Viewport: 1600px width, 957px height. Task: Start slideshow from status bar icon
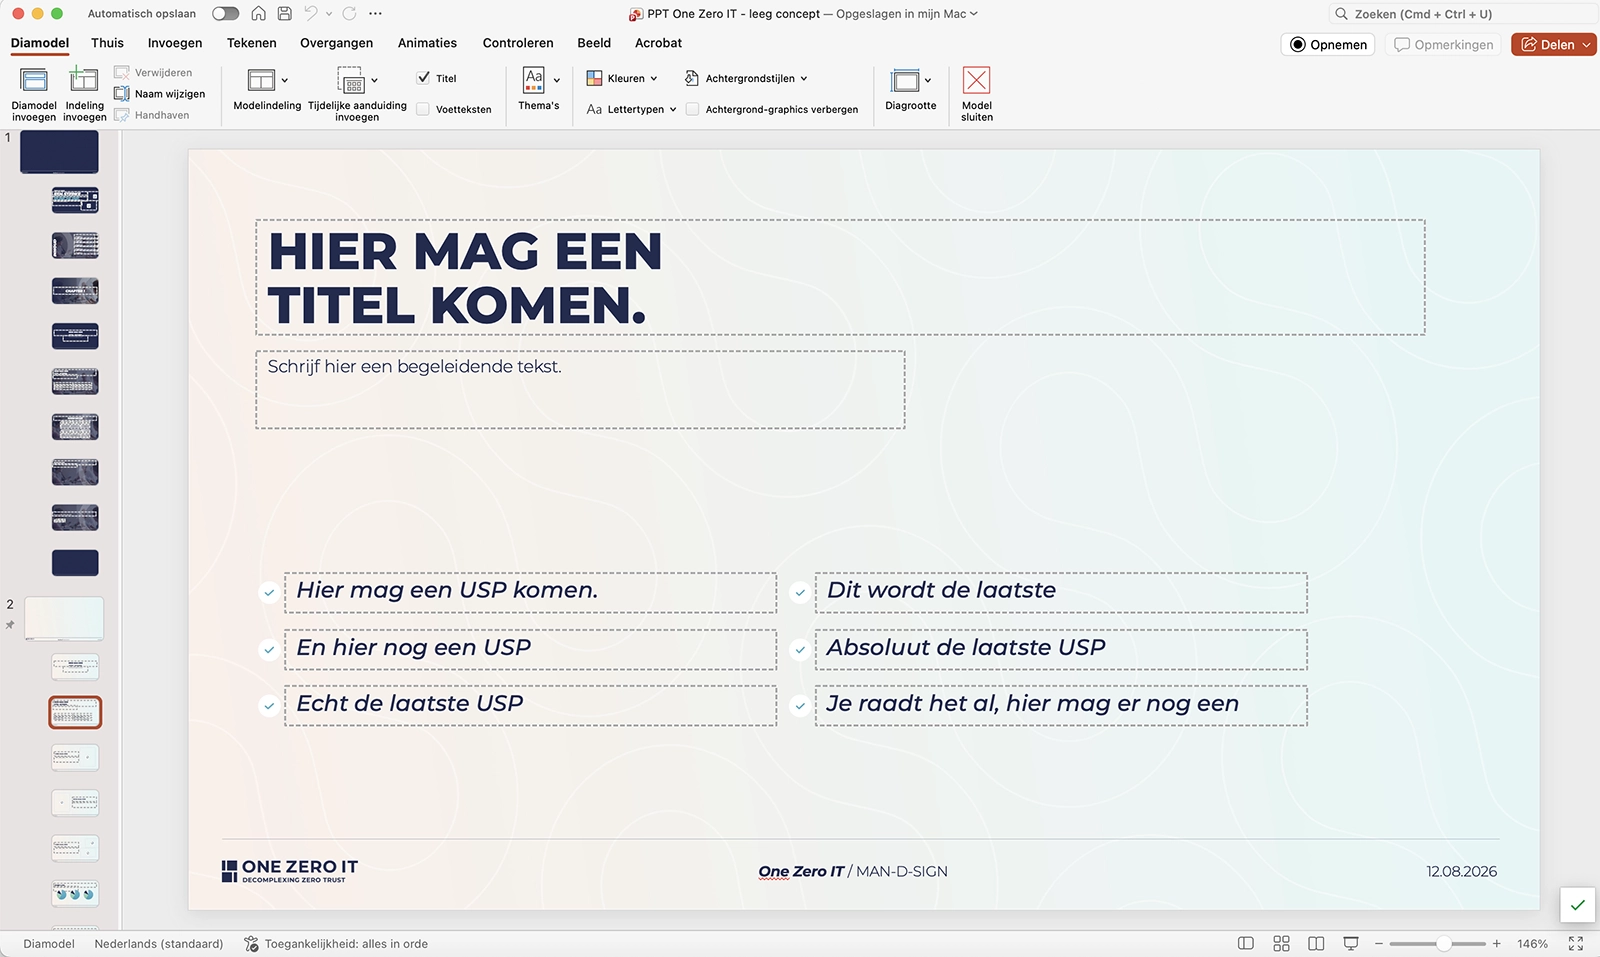tap(1351, 943)
